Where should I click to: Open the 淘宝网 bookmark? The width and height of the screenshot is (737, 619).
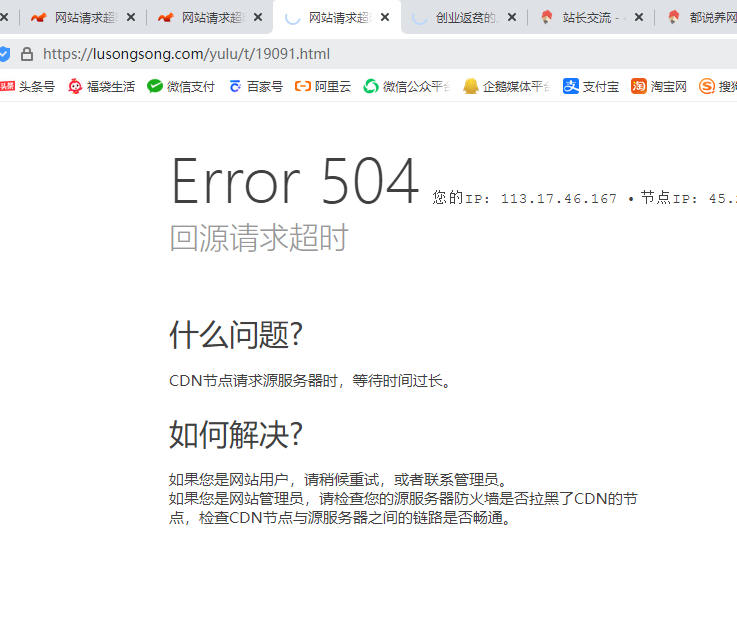click(659, 86)
